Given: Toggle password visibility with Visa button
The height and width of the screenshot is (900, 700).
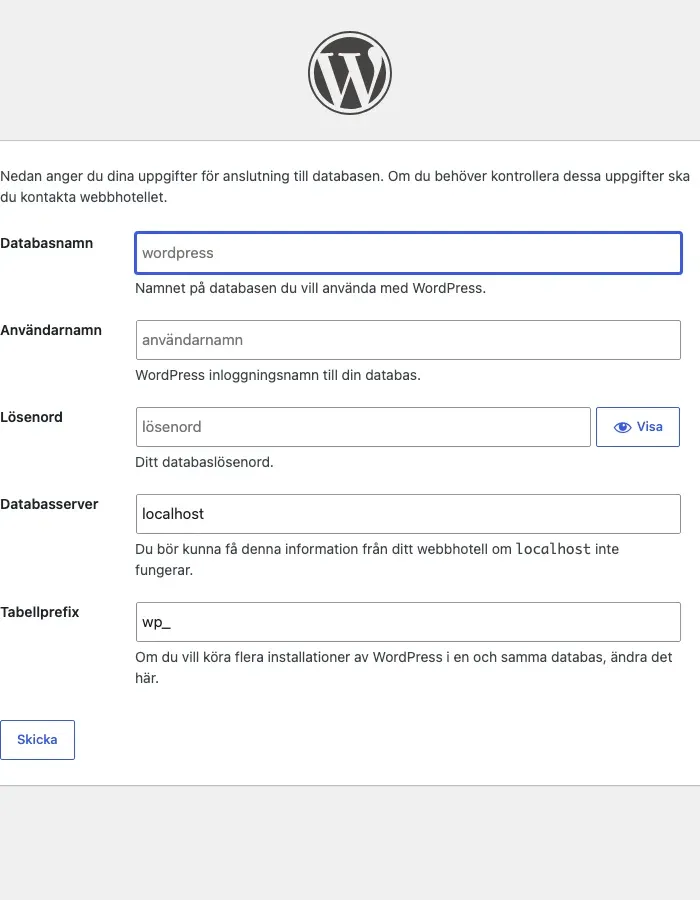Looking at the screenshot, I should coord(638,427).
